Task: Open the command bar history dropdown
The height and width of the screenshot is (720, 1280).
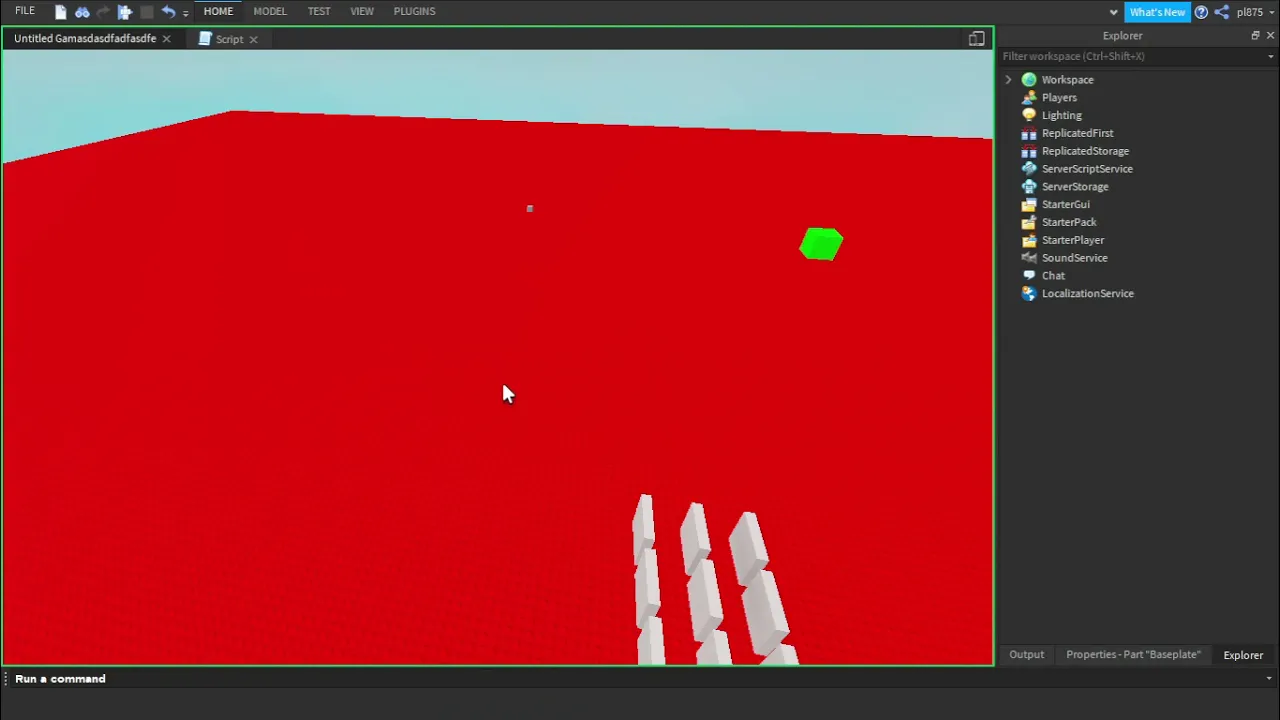Action: coord(1269,679)
